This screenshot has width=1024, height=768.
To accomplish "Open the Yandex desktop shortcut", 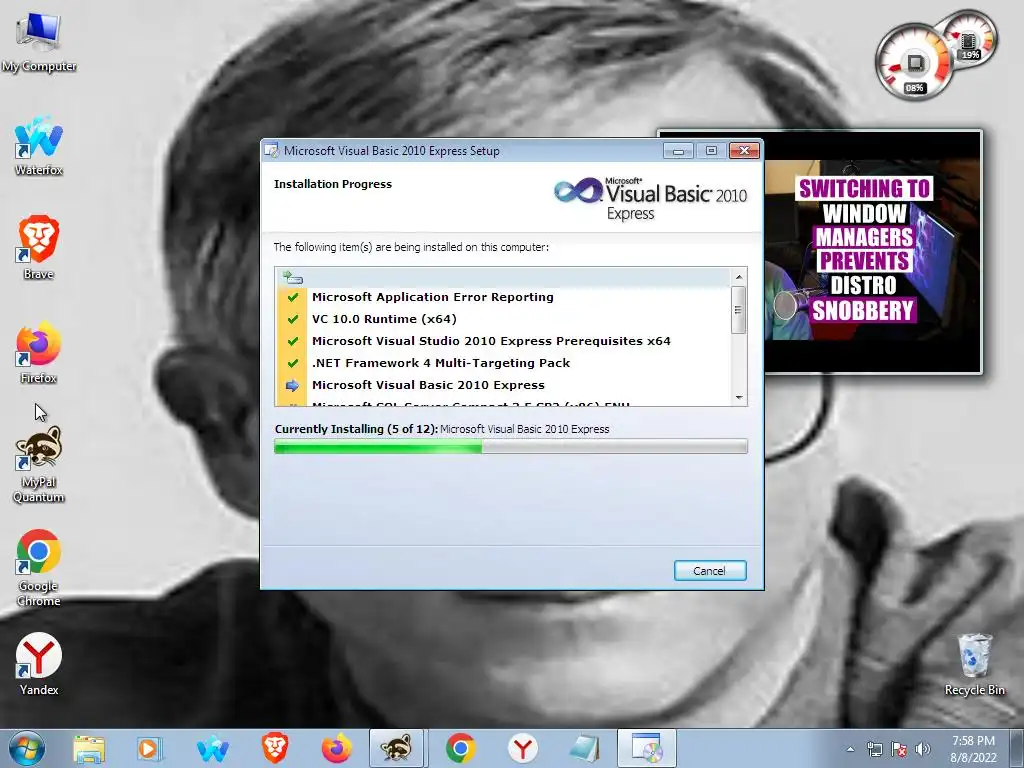I will 39,664.
